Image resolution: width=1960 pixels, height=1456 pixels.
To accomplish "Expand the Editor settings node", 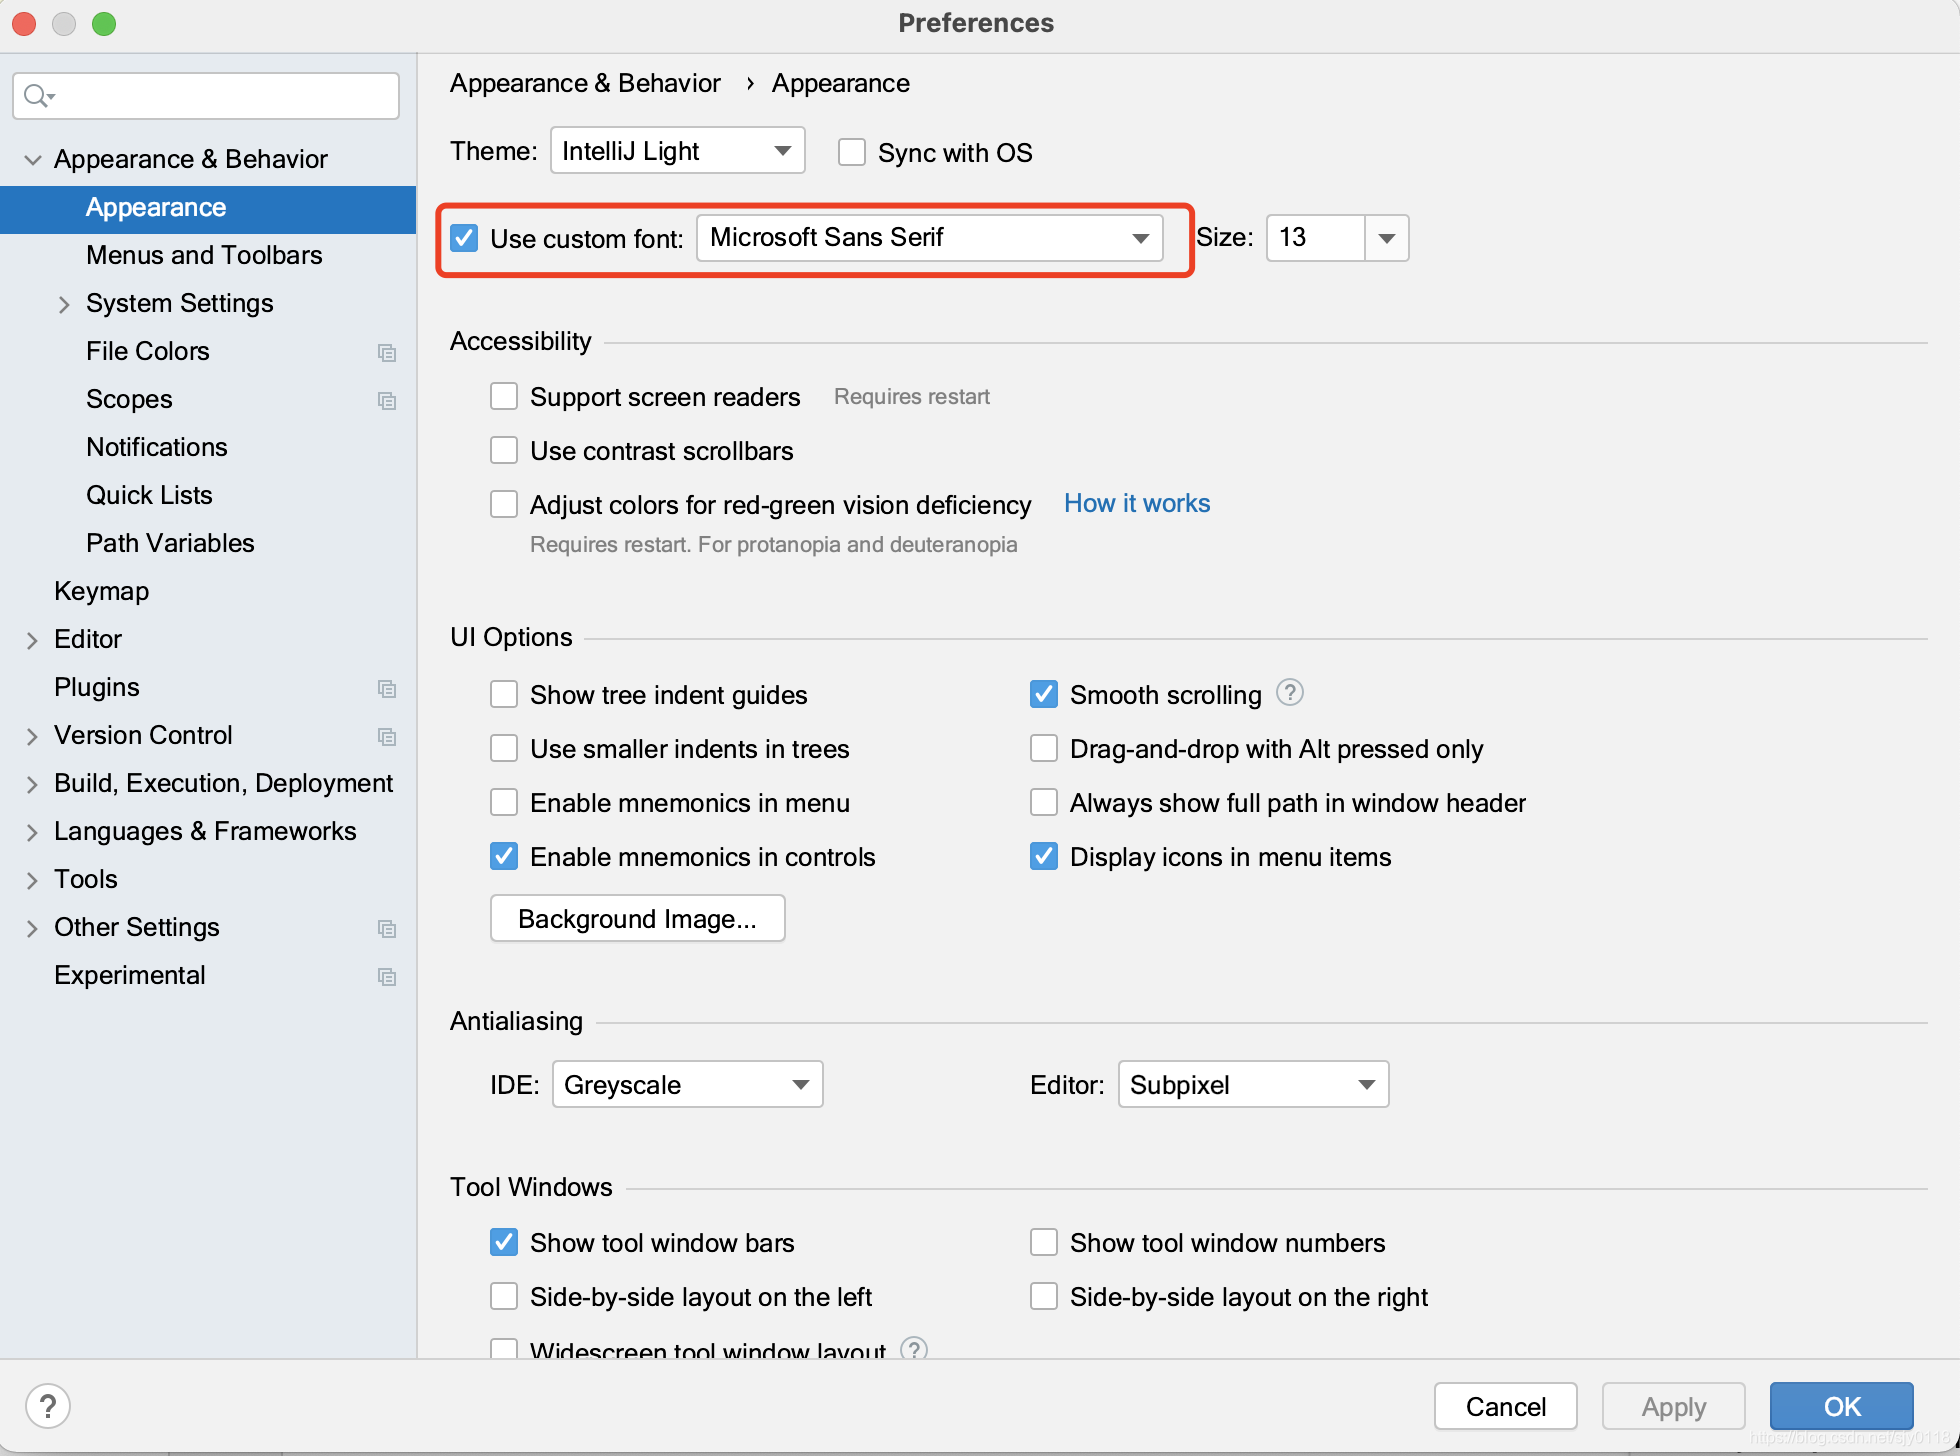I will (x=32, y=640).
